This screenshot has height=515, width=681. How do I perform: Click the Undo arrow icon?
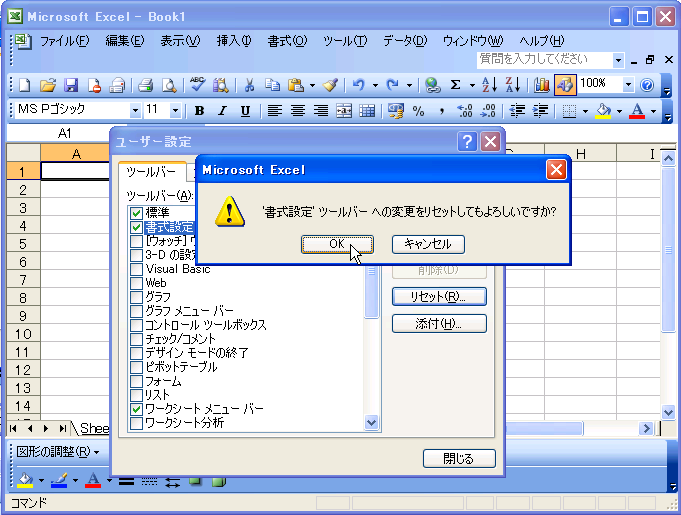coord(359,85)
